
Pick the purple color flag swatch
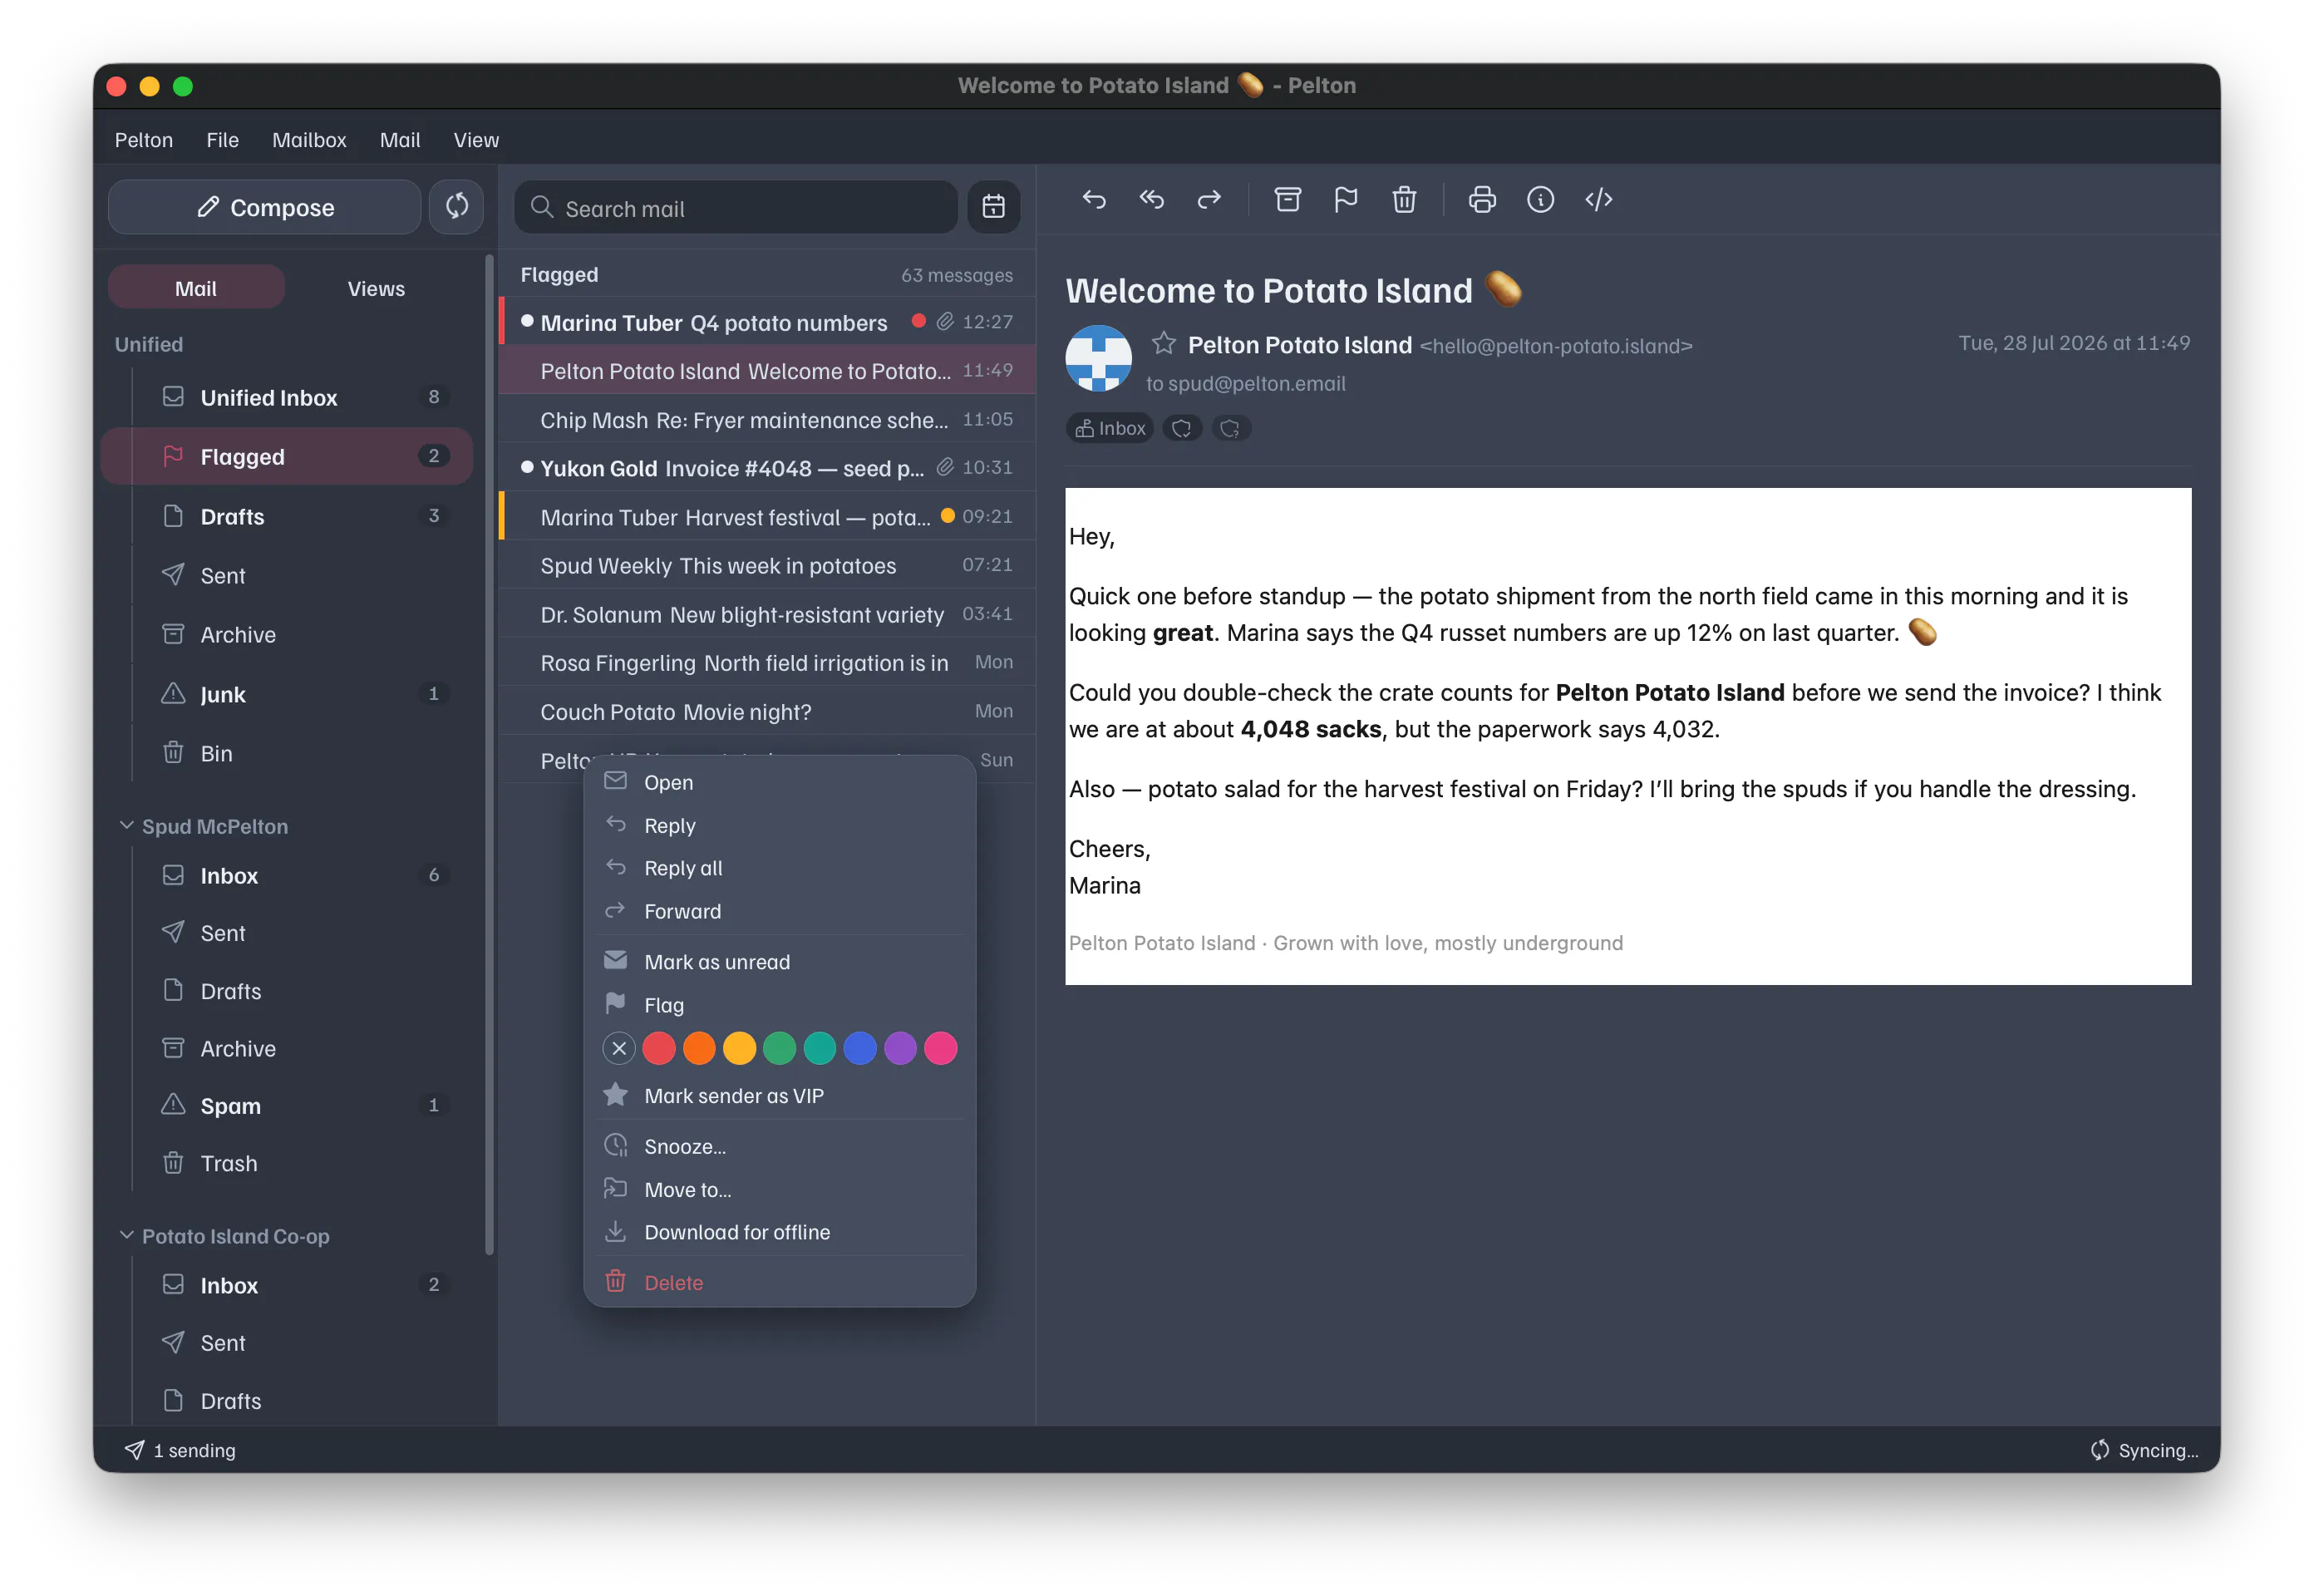pos(900,1048)
